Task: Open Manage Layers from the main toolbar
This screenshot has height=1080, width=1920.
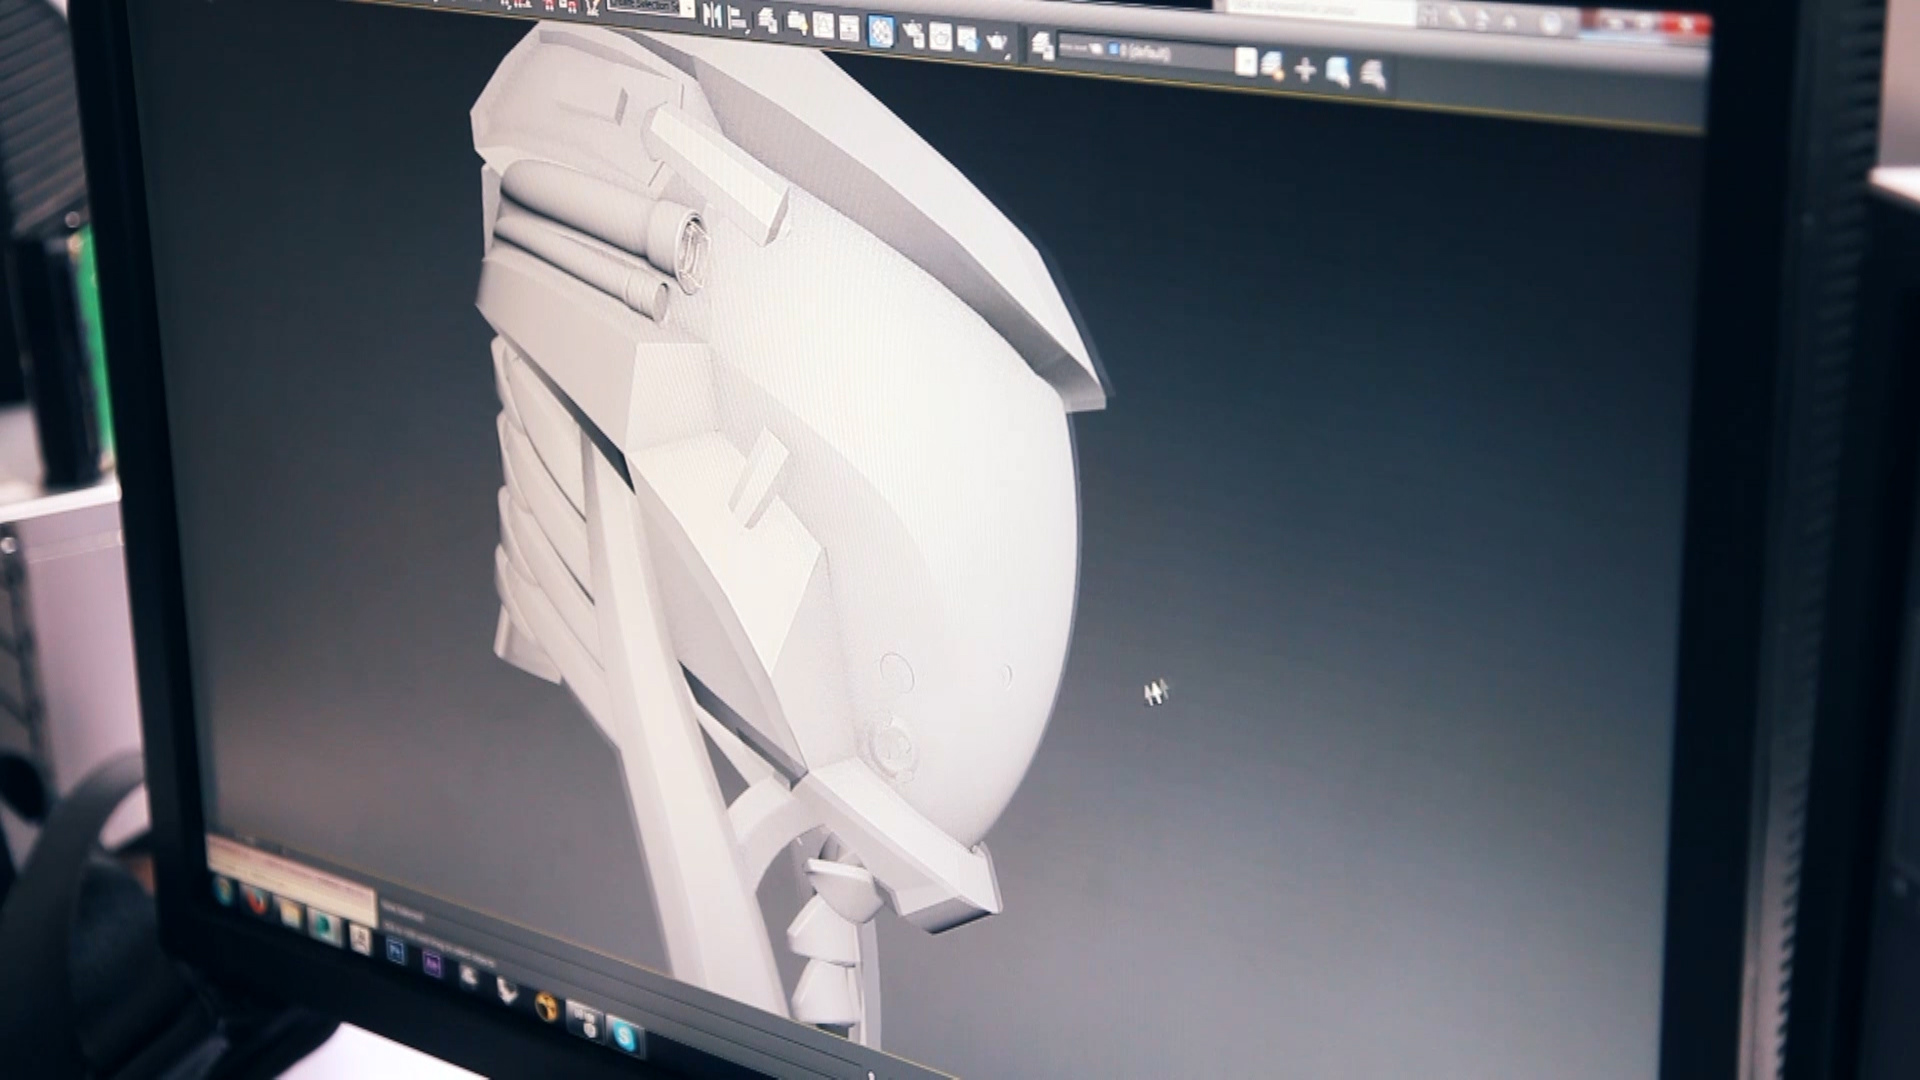Action: pos(767,21)
